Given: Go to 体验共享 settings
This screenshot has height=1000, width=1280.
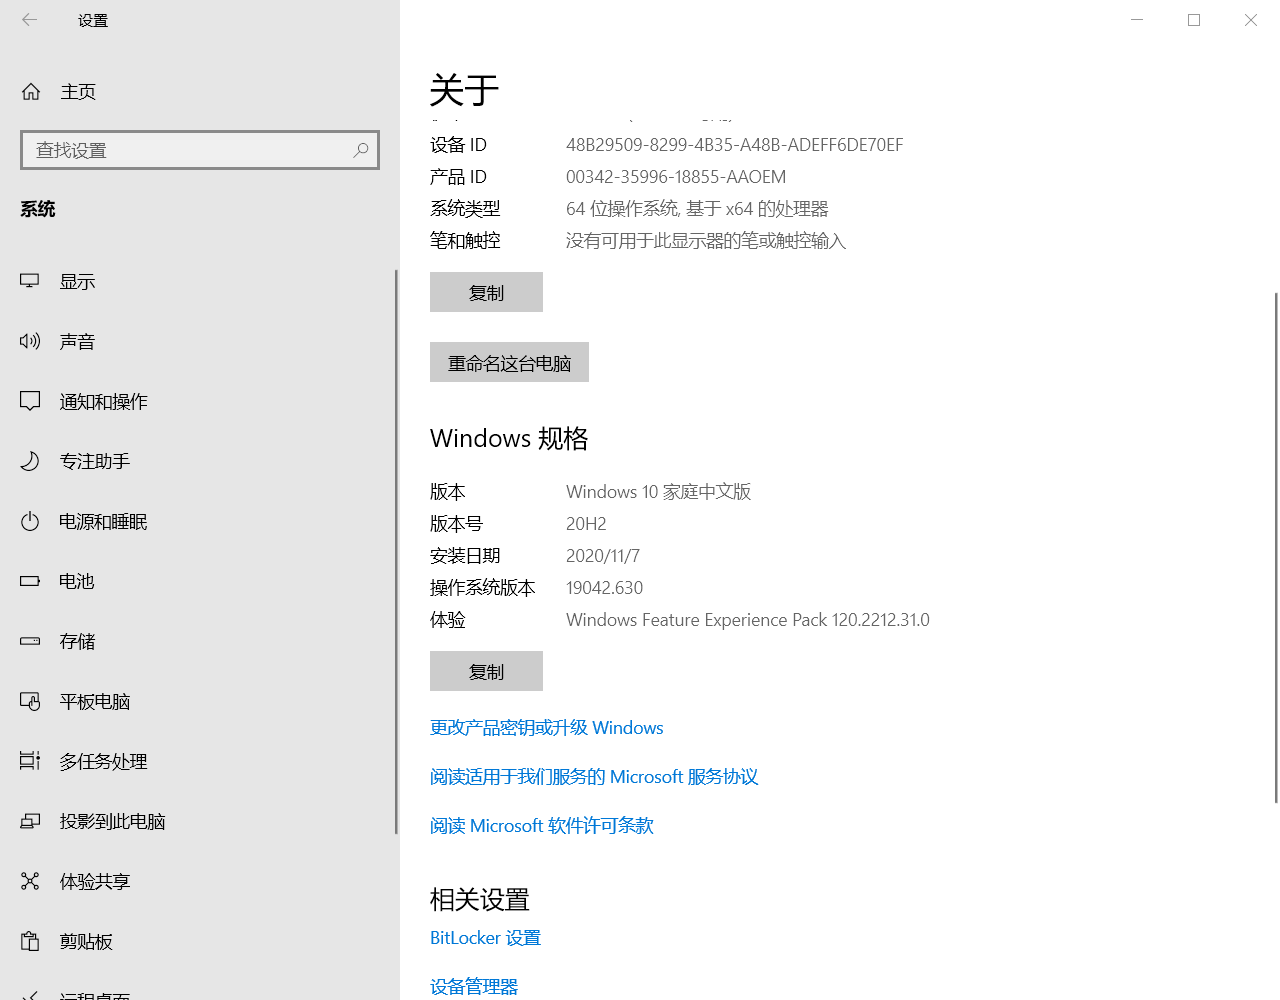Looking at the screenshot, I should [x=95, y=881].
